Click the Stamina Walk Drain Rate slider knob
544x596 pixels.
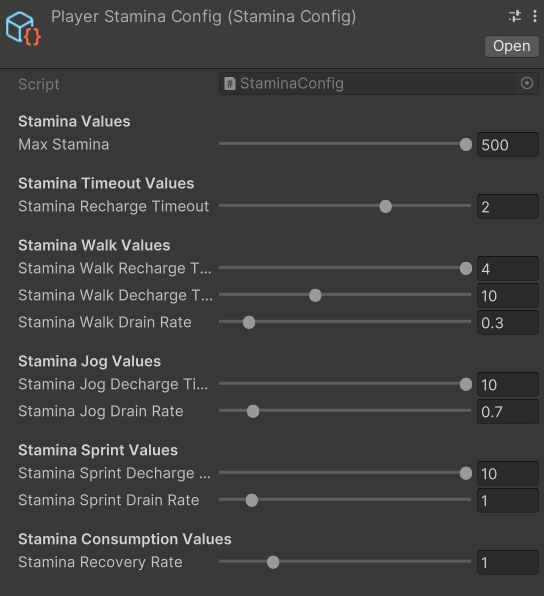coord(249,322)
